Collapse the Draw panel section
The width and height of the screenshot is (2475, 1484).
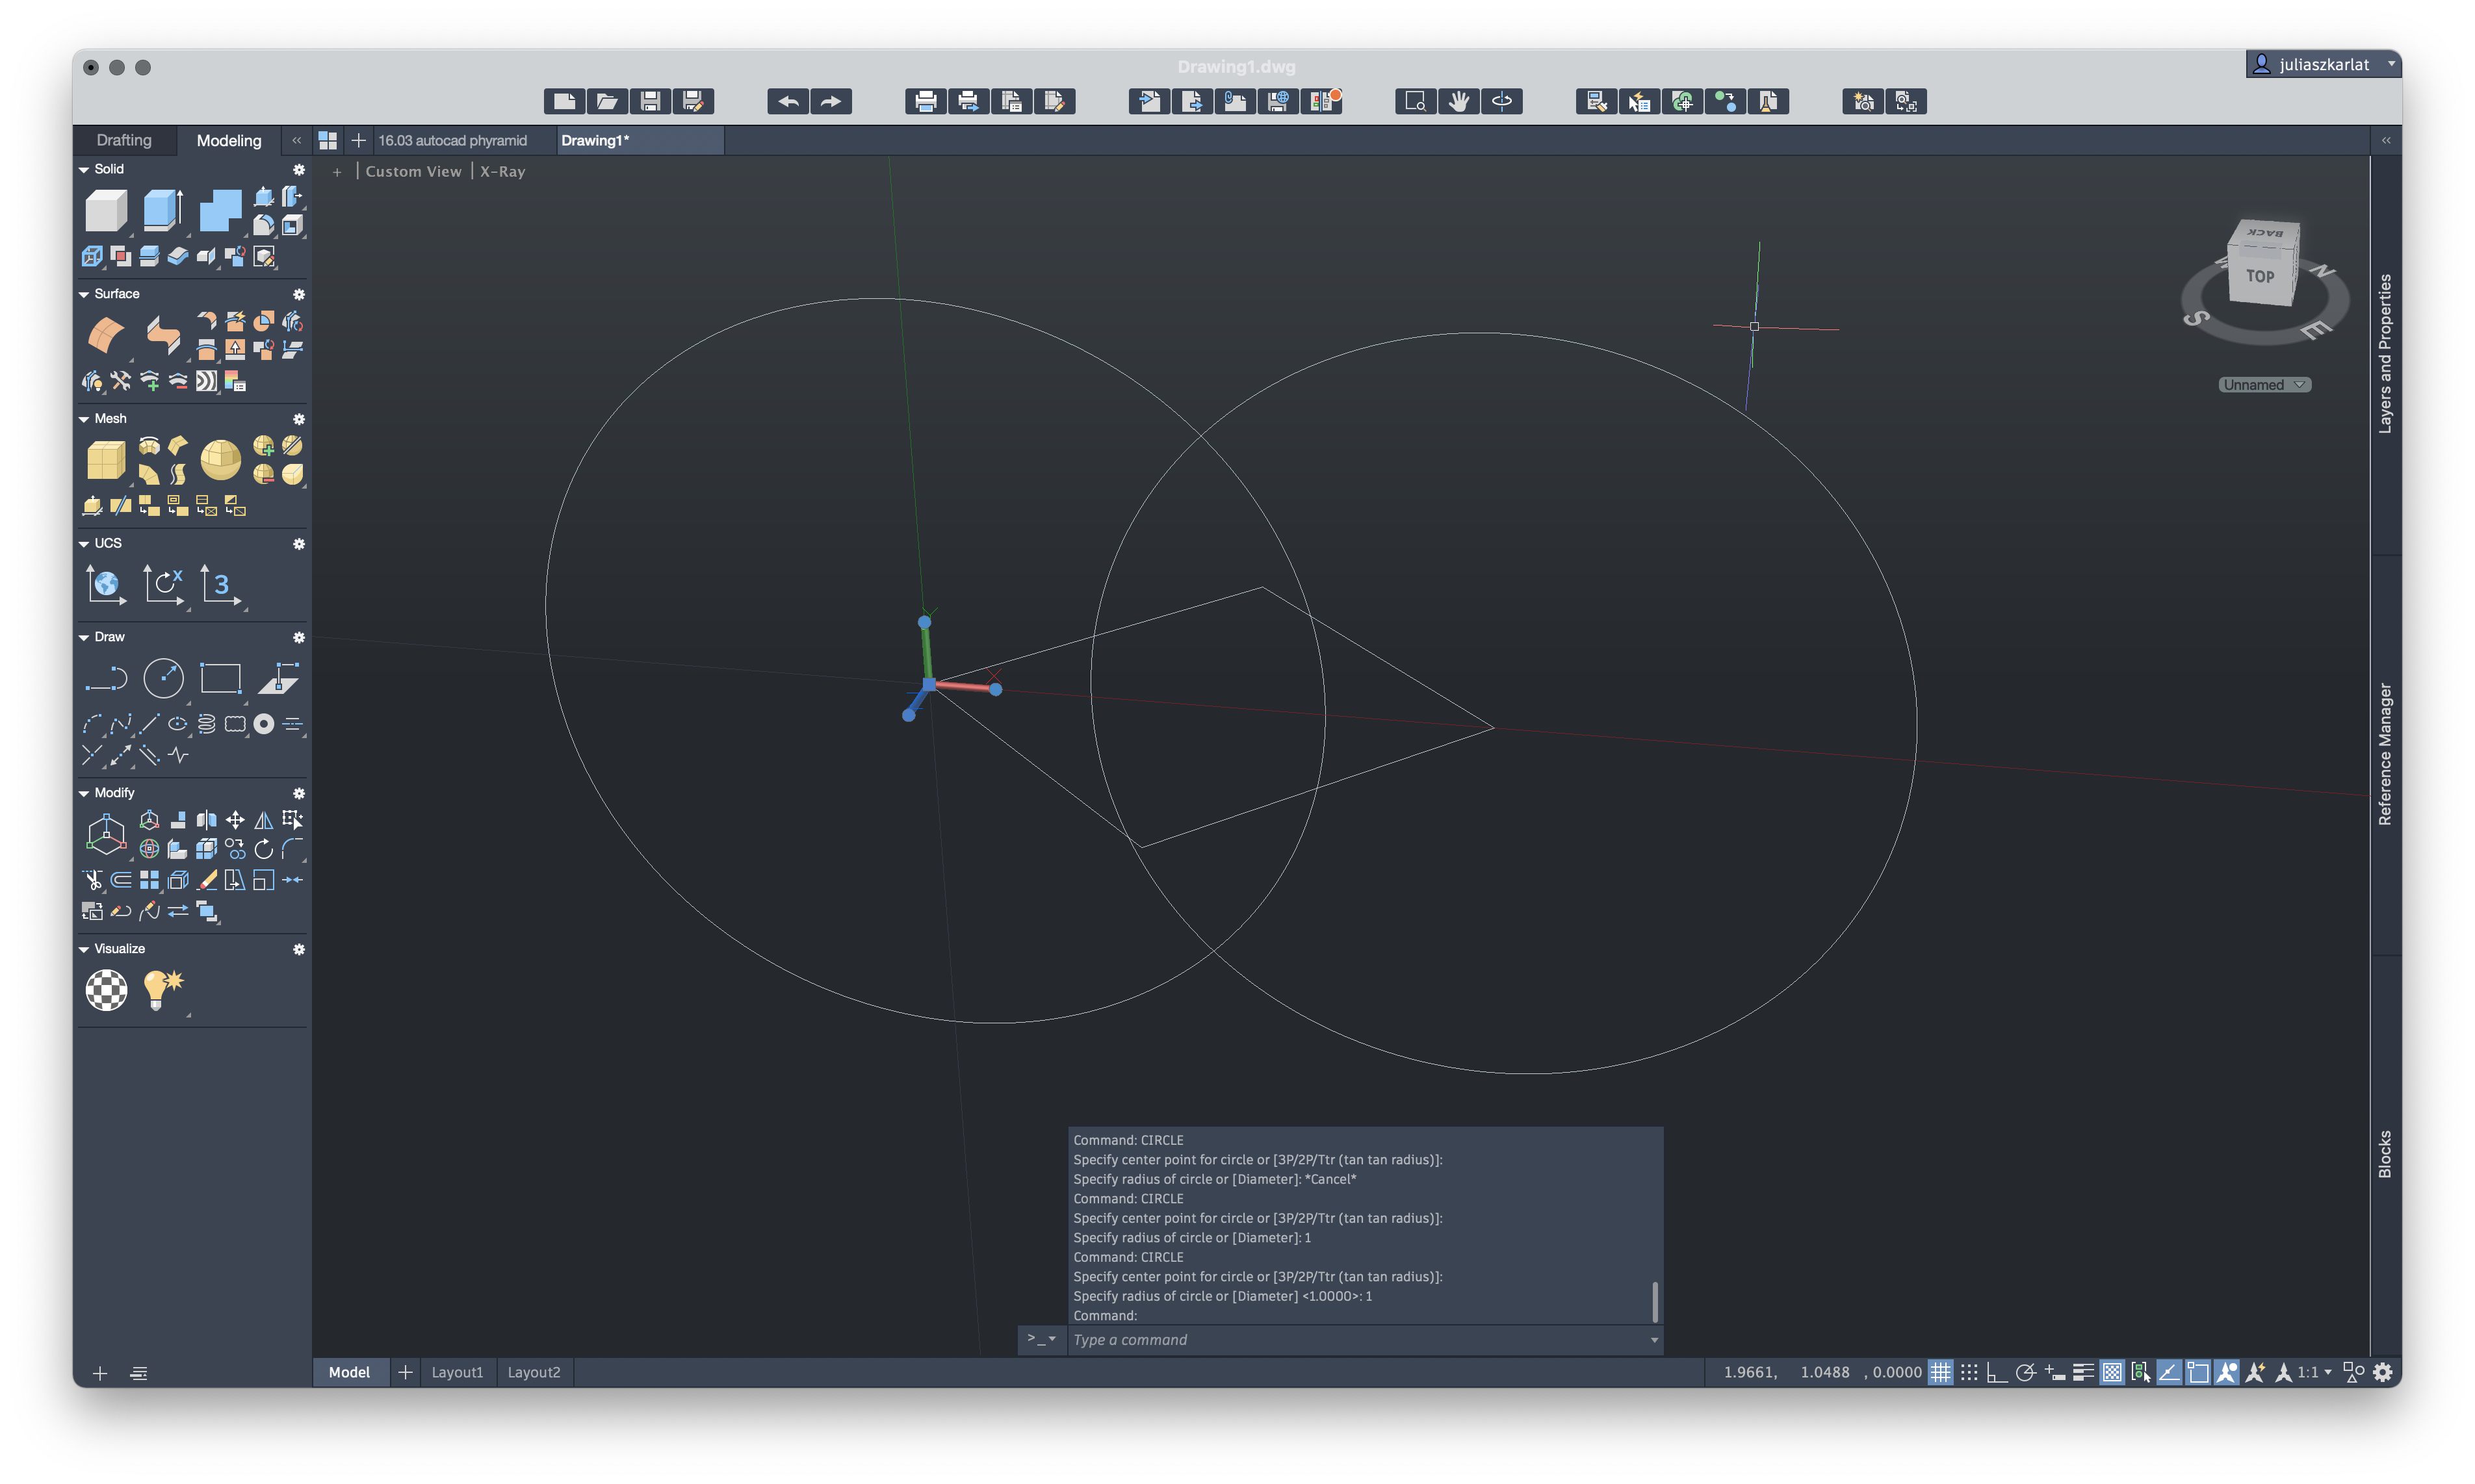[84, 637]
